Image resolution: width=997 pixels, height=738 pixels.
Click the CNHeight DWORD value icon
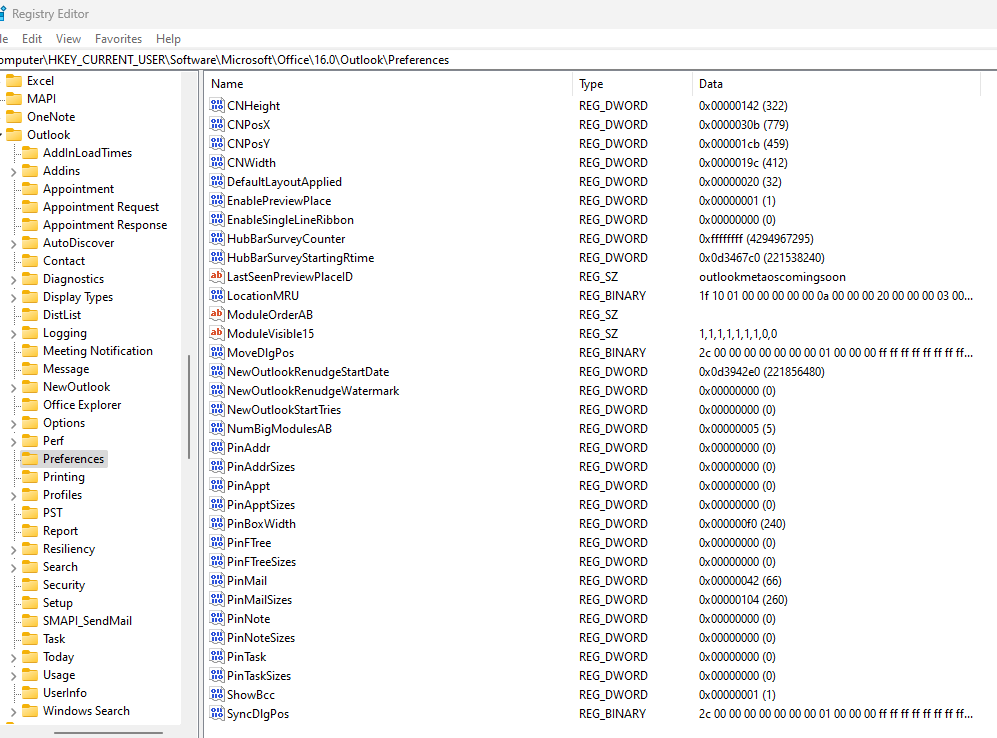[x=217, y=106]
